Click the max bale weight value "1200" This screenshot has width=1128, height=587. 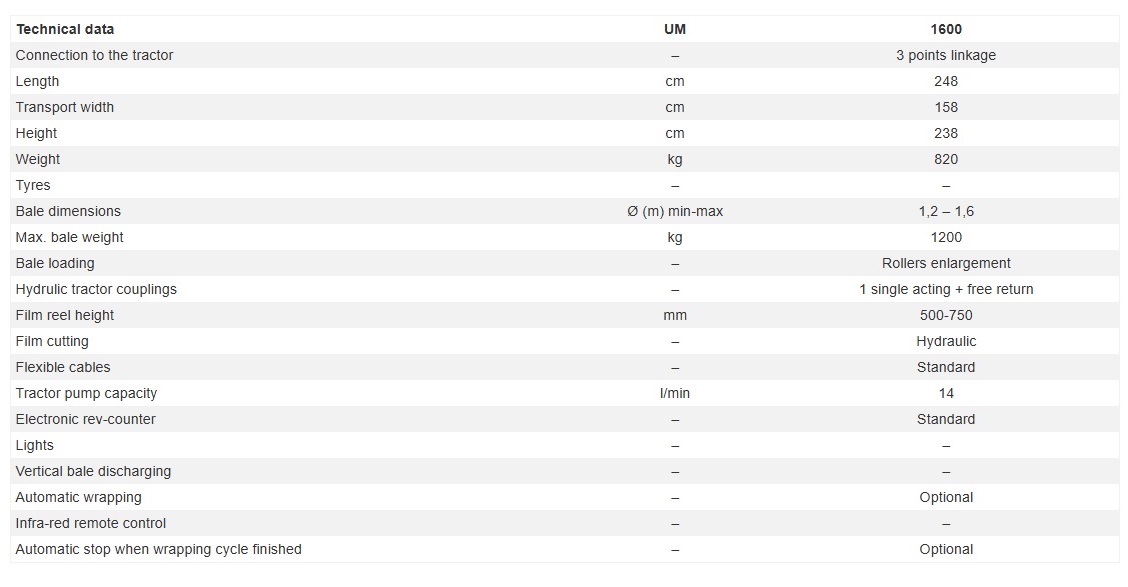point(946,237)
